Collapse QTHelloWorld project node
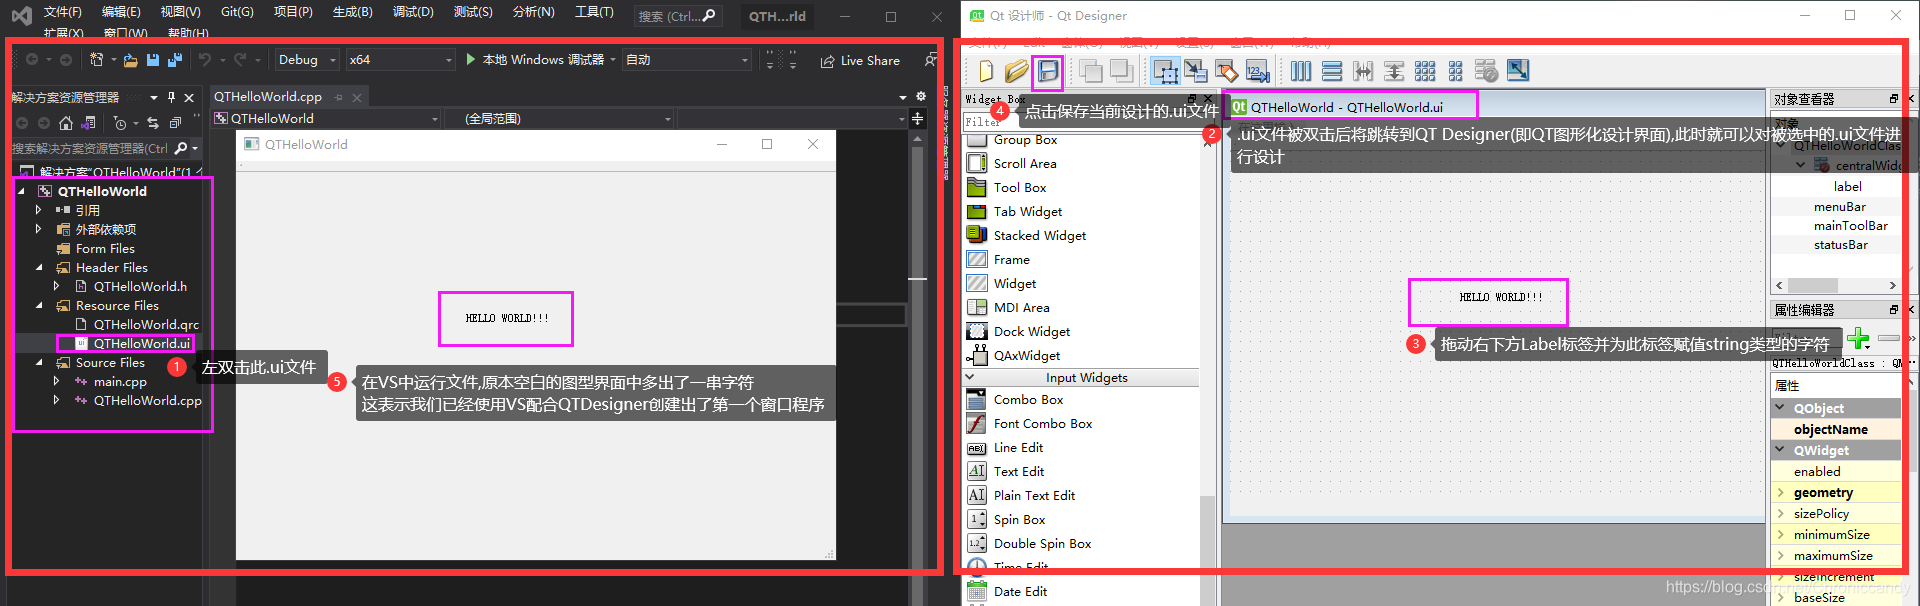The width and height of the screenshot is (1920, 606). [22, 191]
